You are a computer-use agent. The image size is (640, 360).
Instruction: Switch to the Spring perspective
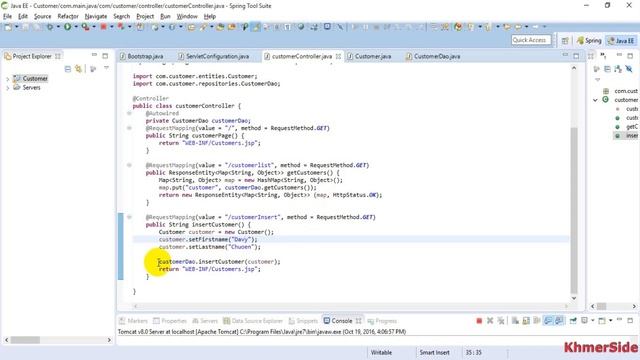(589, 40)
